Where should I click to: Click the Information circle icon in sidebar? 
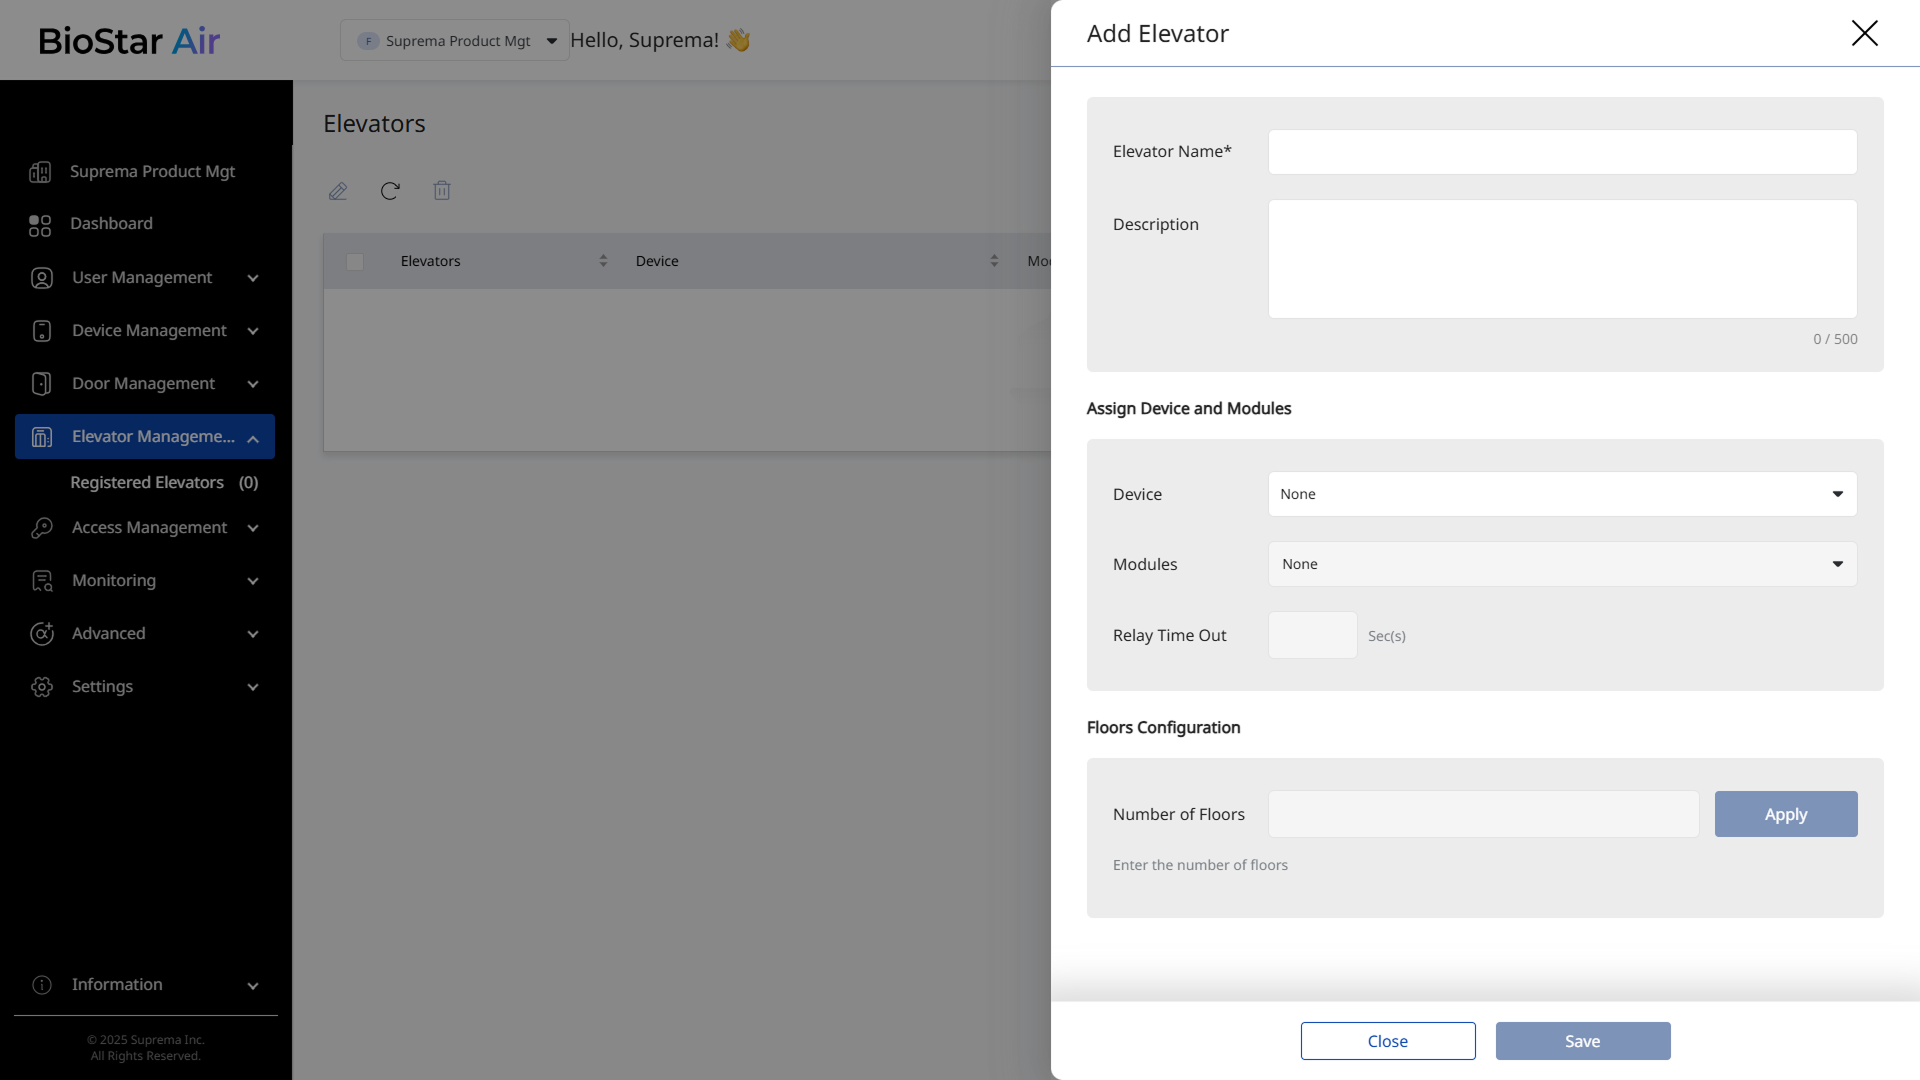(x=42, y=985)
